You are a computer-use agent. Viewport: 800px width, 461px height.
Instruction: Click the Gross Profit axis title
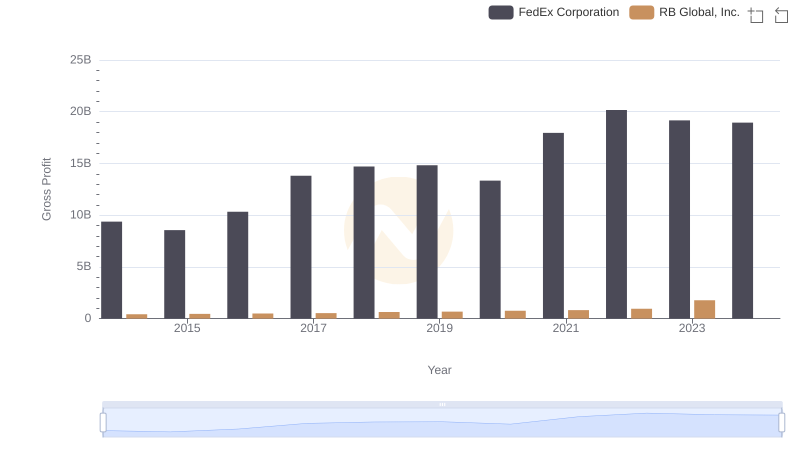click(x=46, y=189)
